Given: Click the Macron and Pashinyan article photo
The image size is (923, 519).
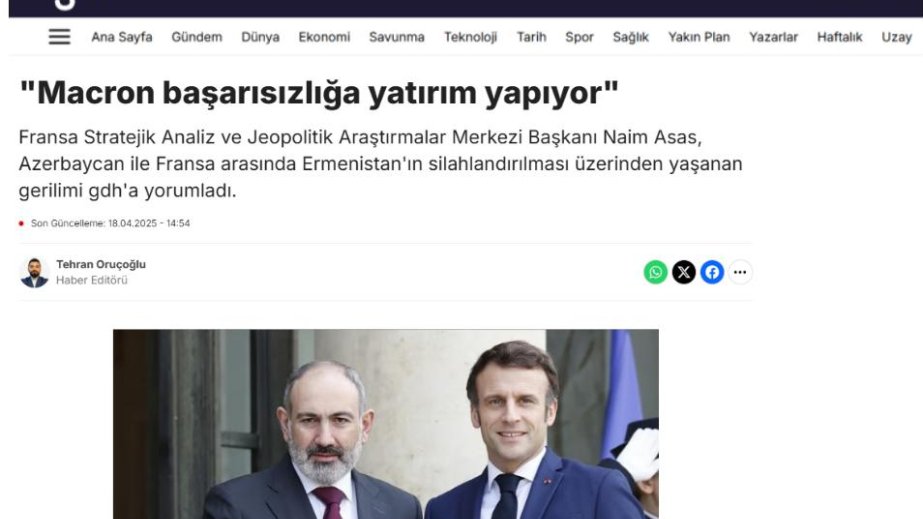Looking at the screenshot, I should click(x=386, y=424).
